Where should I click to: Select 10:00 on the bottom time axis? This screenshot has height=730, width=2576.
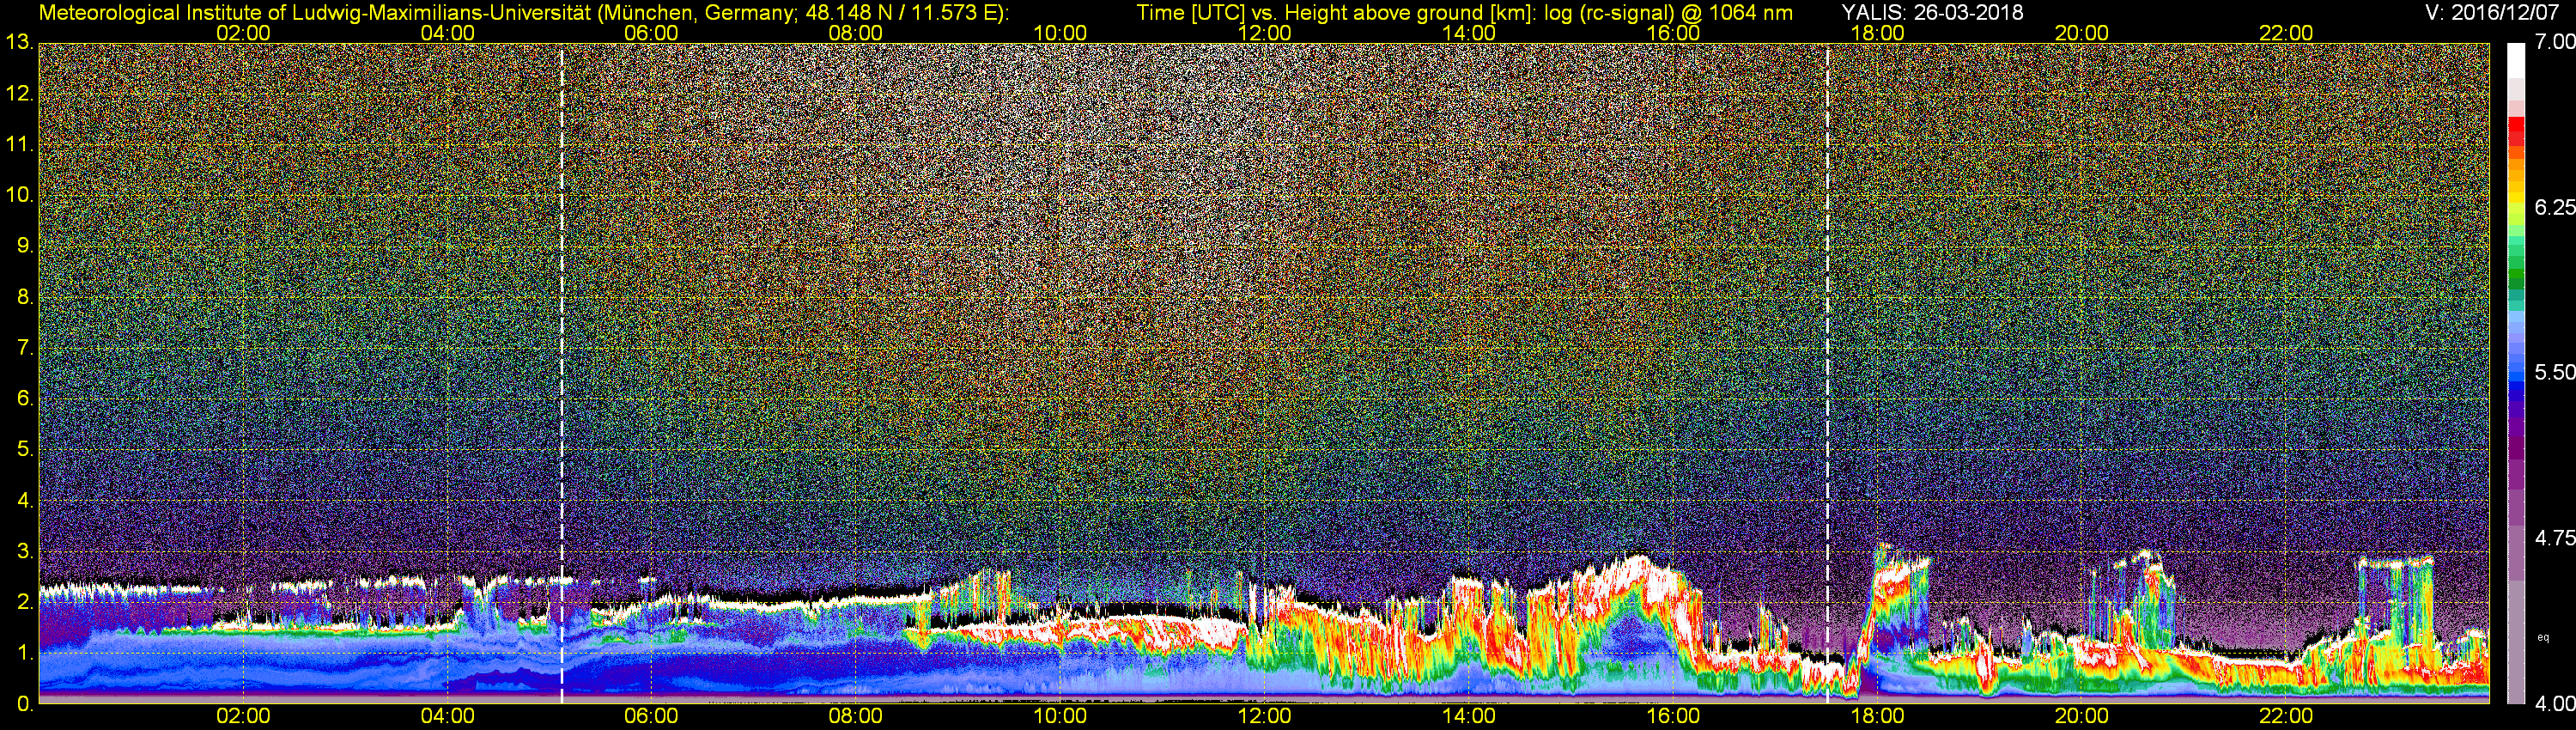pyautogui.click(x=1060, y=717)
